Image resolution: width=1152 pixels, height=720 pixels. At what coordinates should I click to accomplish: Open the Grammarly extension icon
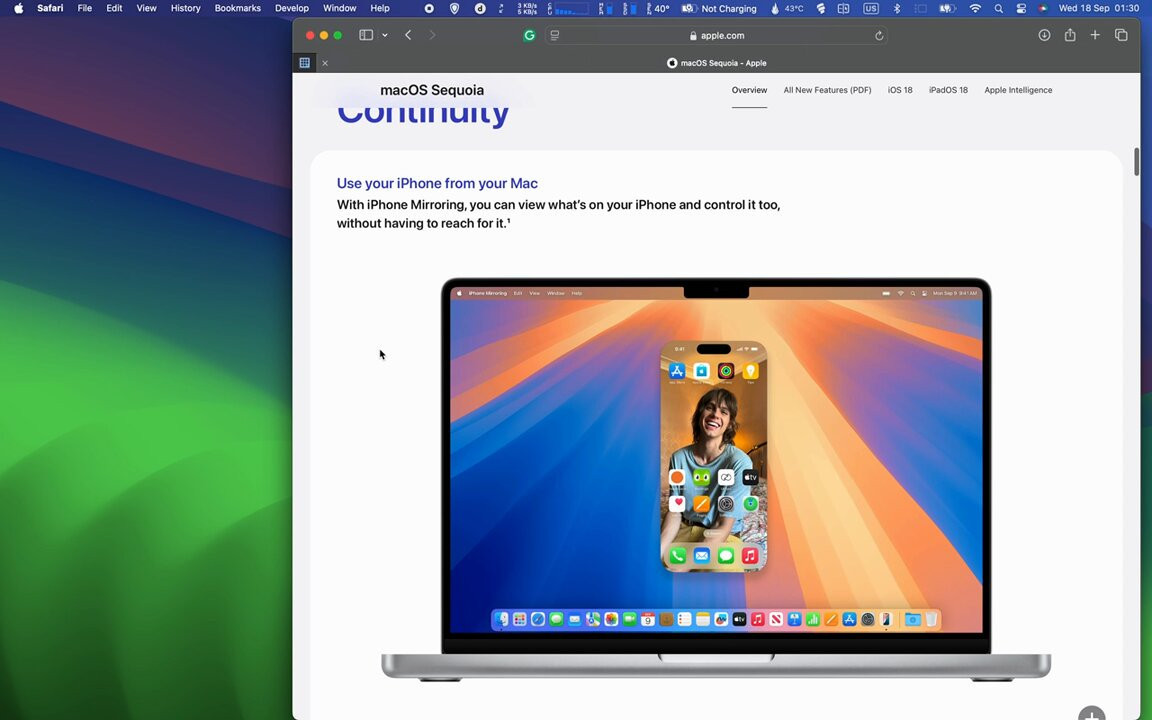click(x=529, y=35)
